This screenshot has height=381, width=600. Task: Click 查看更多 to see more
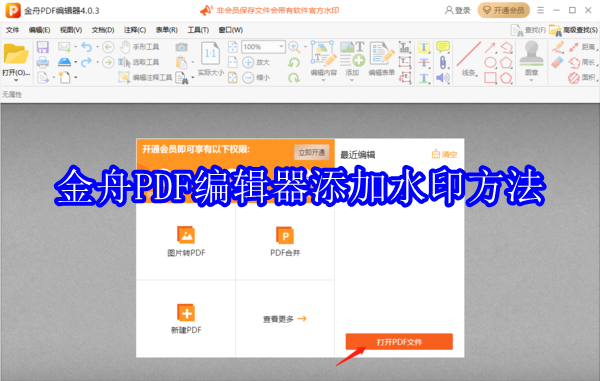coord(285,319)
